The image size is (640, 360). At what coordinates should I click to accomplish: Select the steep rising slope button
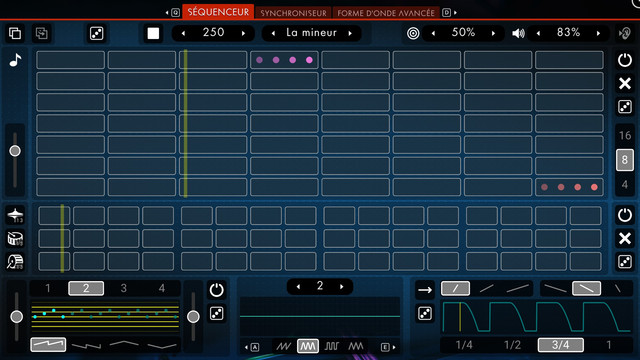456,289
